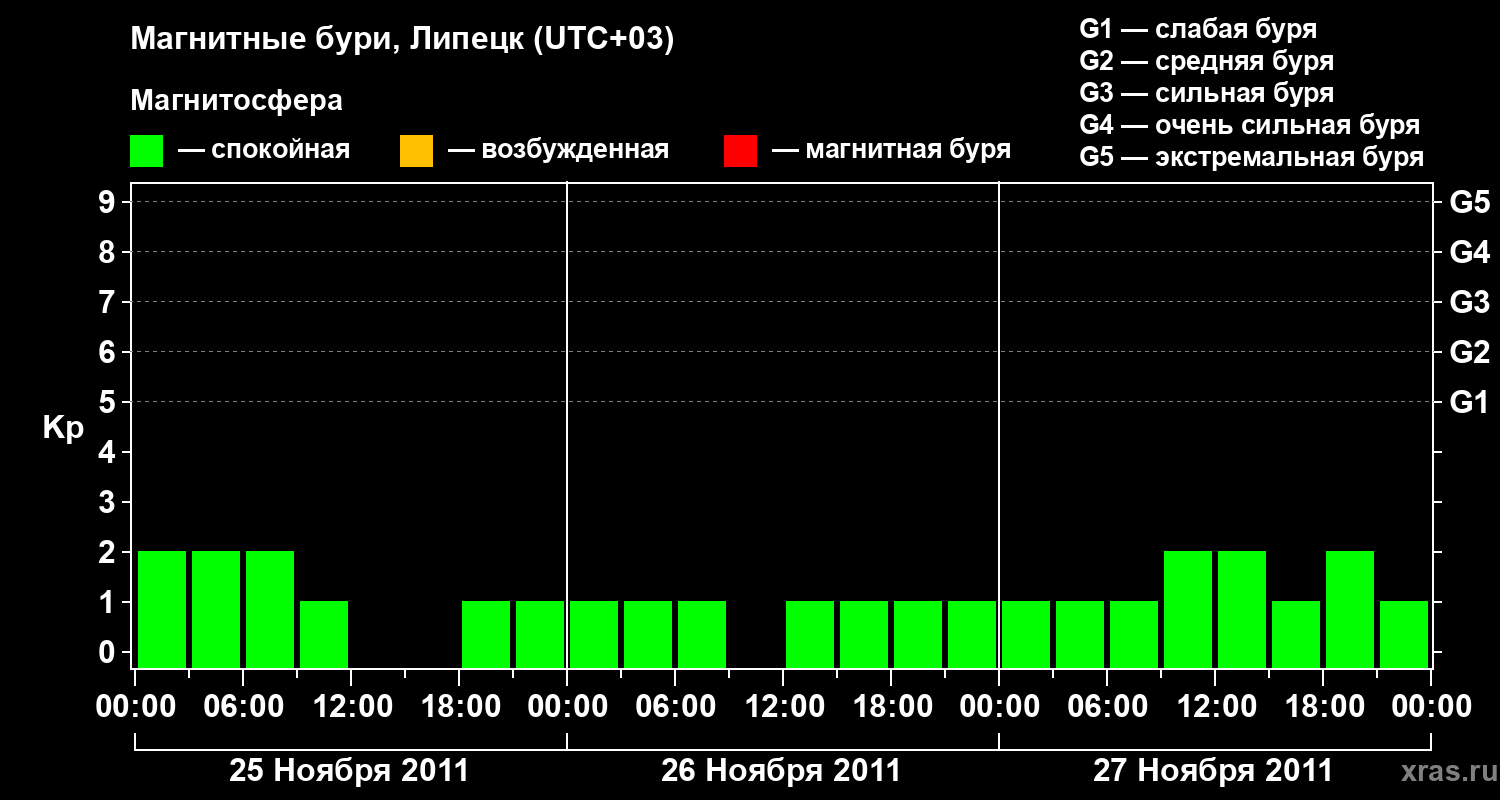Screen dimensions: 1500x800
Task: Click the 'G3 — сильная буря' legend line
Action: click(x=1206, y=93)
